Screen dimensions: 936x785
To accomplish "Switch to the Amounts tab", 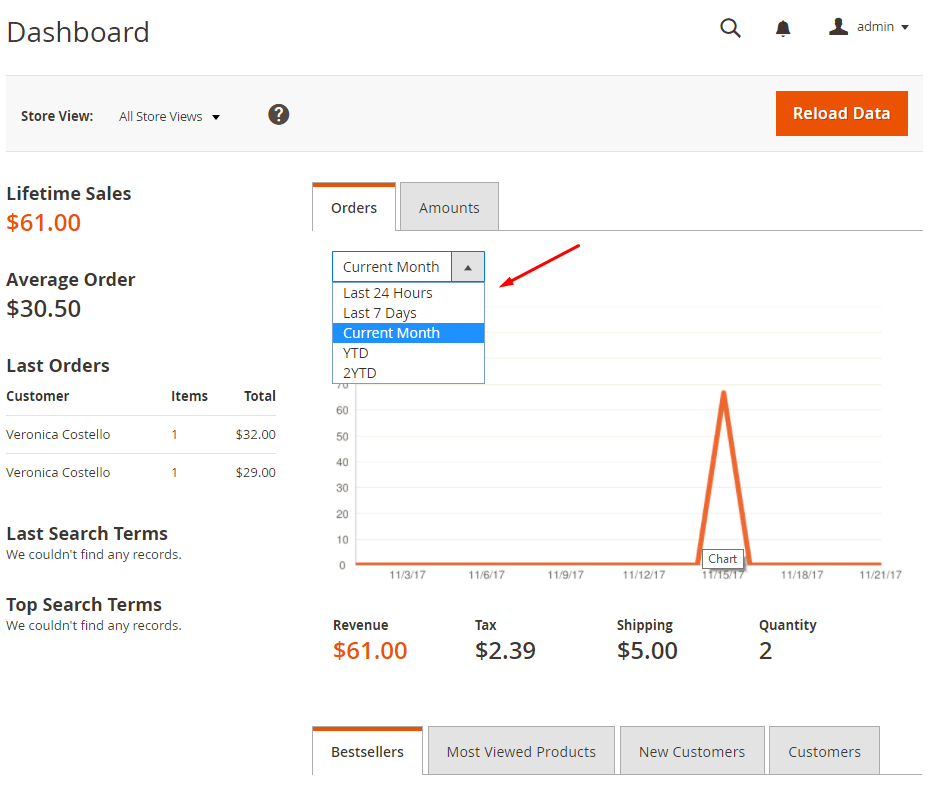I will click(x=449, y=207).
